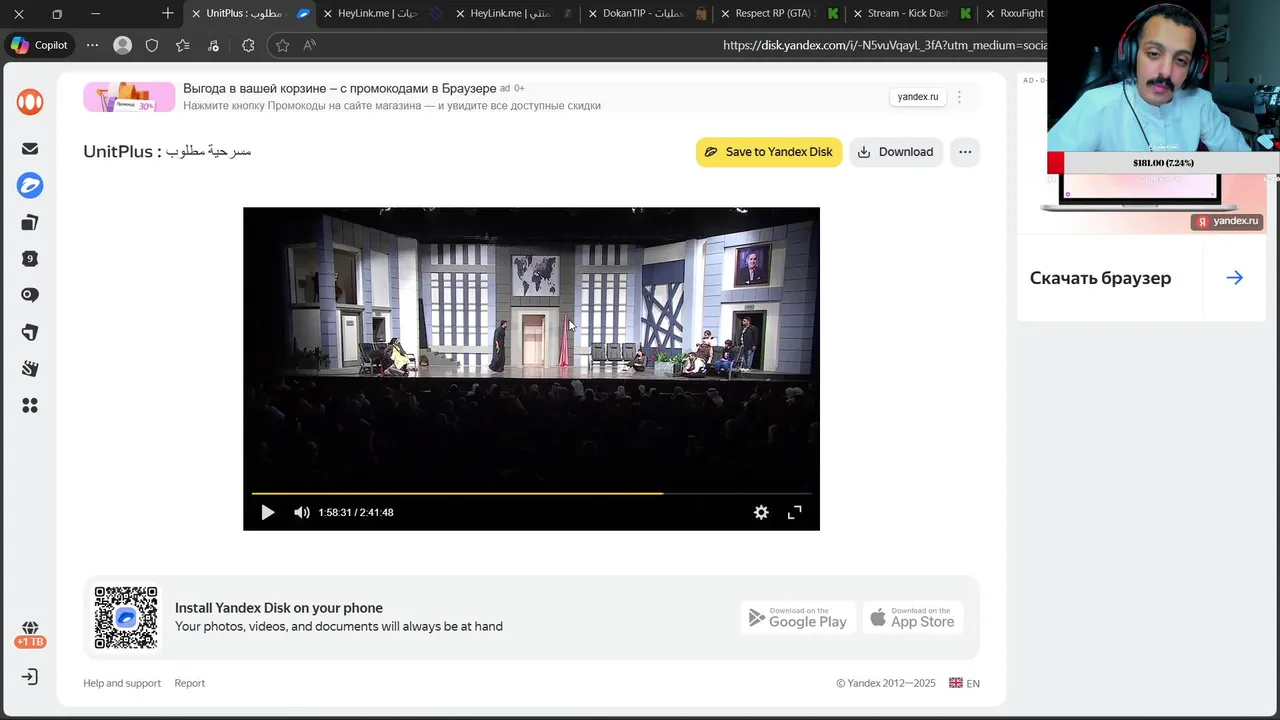Open the Messenger chat icon in sidebar
This screenshot has height=720, width=1280.
[x=30, y=295]
